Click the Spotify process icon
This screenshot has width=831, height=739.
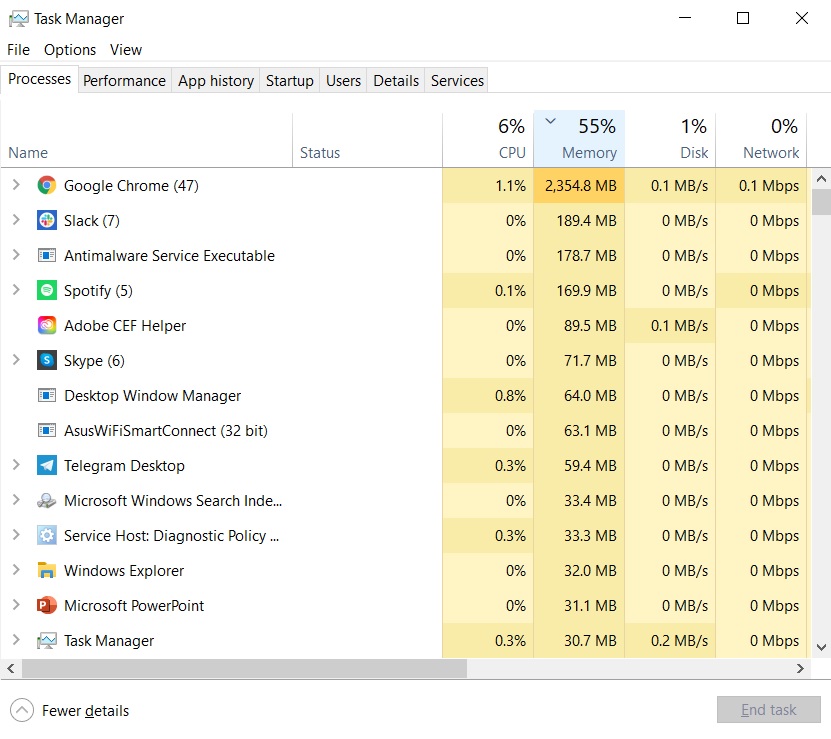click(x=47, y=291)
